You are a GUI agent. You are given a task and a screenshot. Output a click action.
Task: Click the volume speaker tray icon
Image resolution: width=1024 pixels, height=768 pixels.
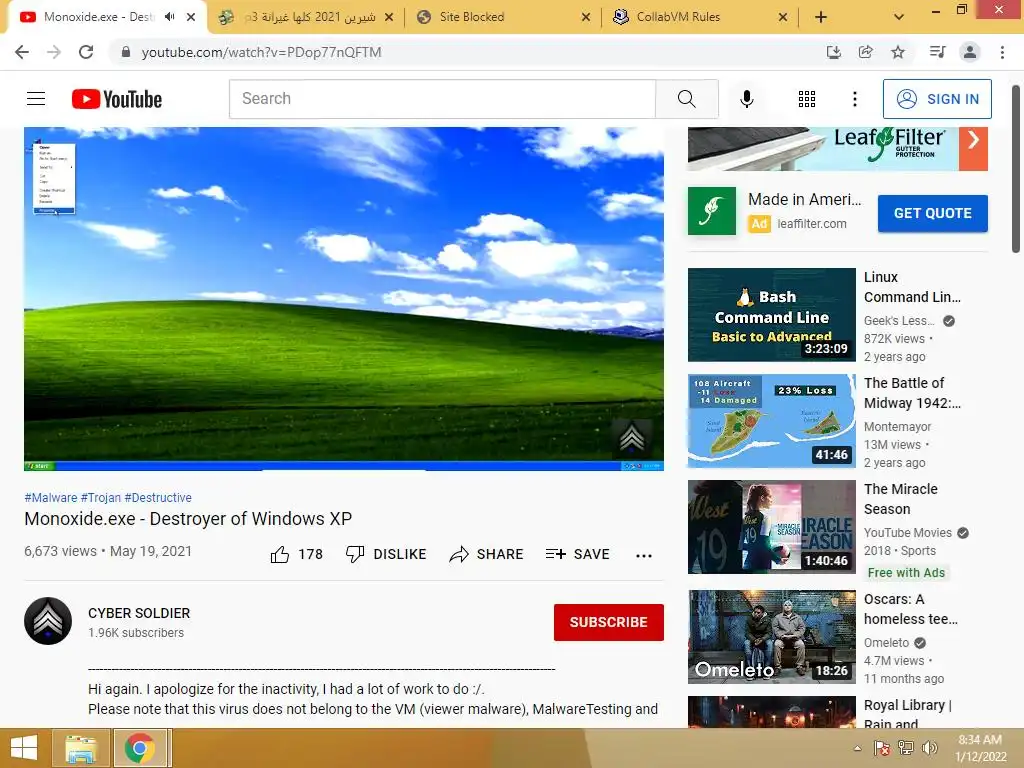pos(929,748)
